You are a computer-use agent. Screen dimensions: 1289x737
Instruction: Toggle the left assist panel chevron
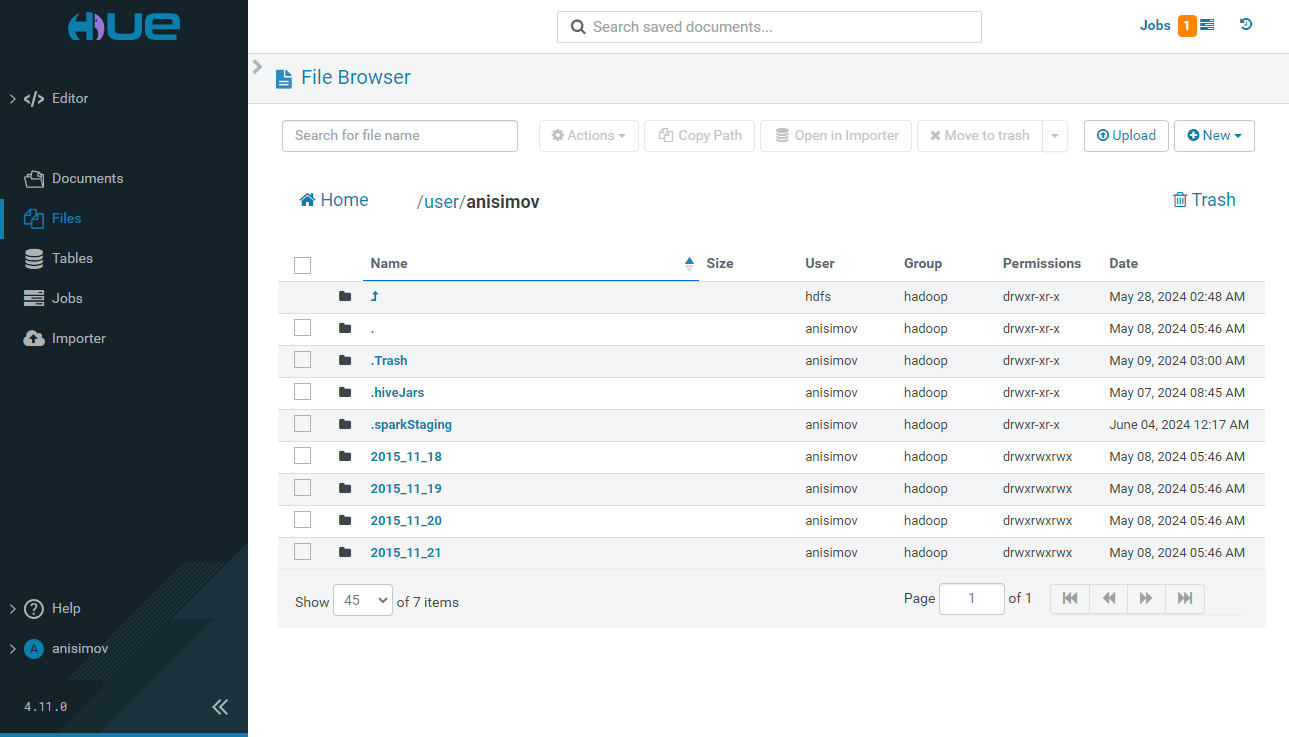tap(257, 67)
